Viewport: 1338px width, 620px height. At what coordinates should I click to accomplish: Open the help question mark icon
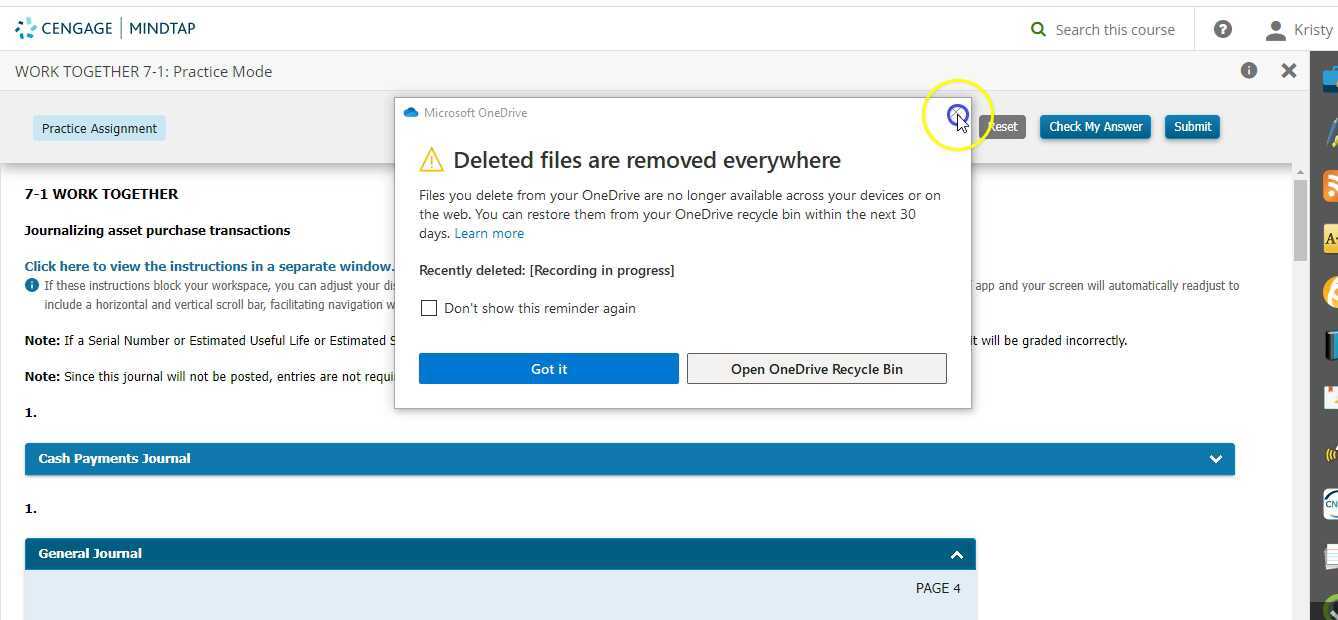point(1222,29)
